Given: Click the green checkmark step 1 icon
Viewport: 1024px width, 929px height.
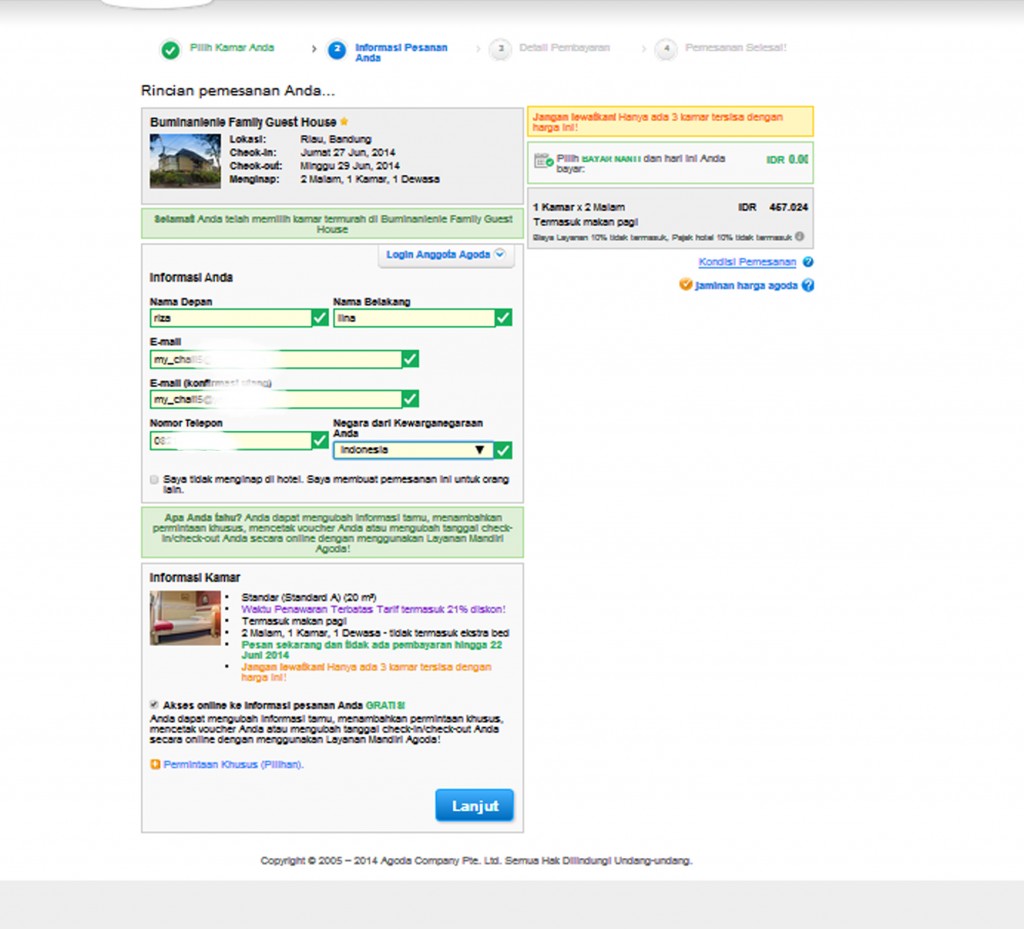Looking at the screenshot, I should (x=171, y=50).
